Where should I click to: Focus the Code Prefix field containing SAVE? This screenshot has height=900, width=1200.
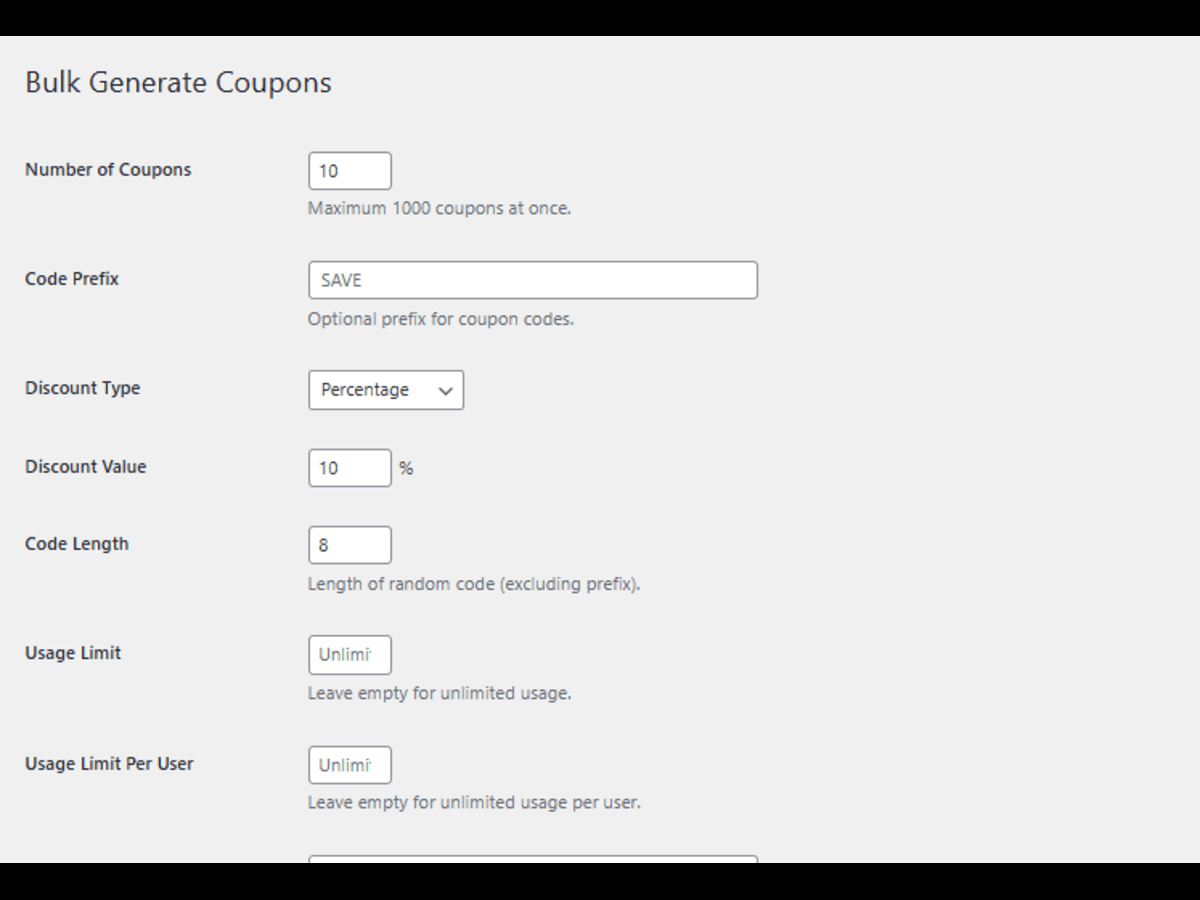533,280
